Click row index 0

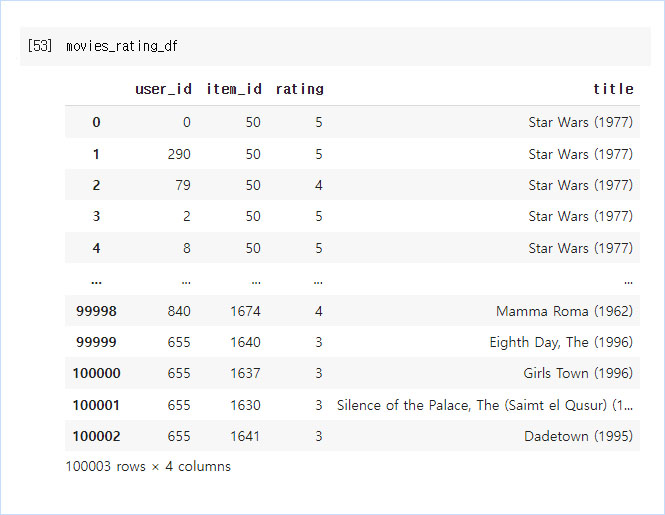click(96, 122)
